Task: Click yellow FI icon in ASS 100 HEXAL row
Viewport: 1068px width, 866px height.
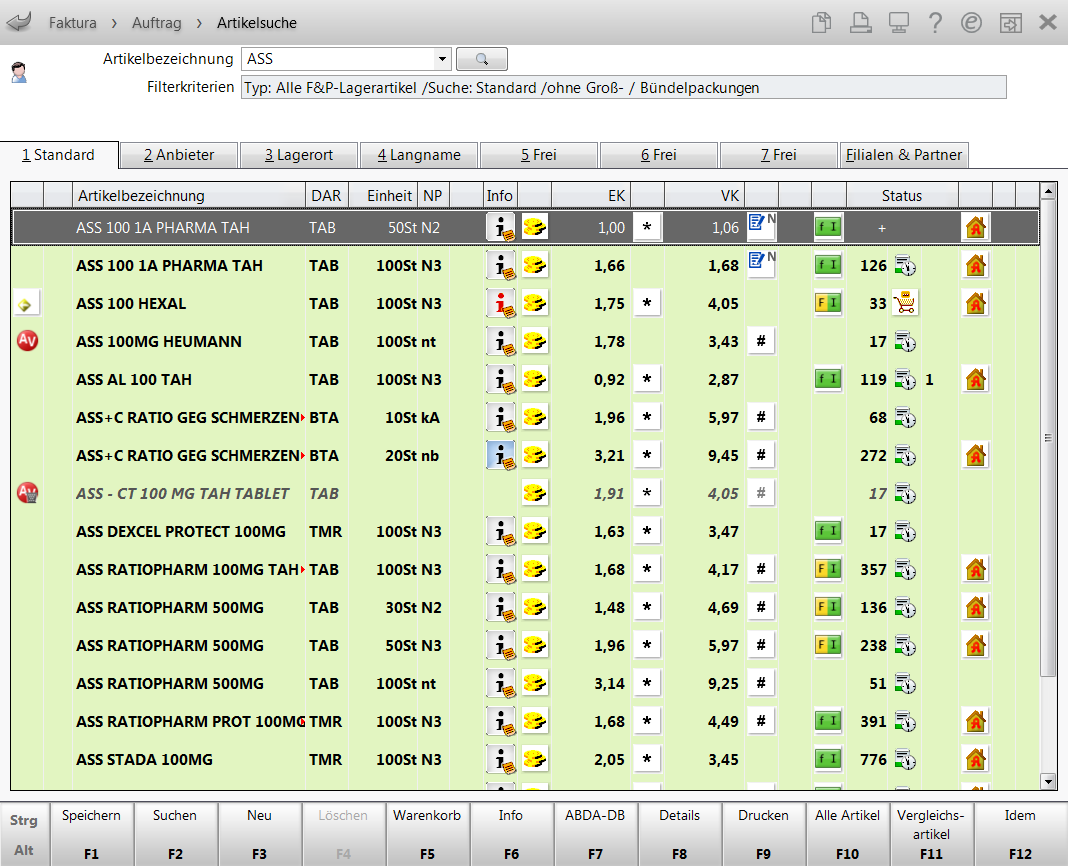Action: click(828, 303)
